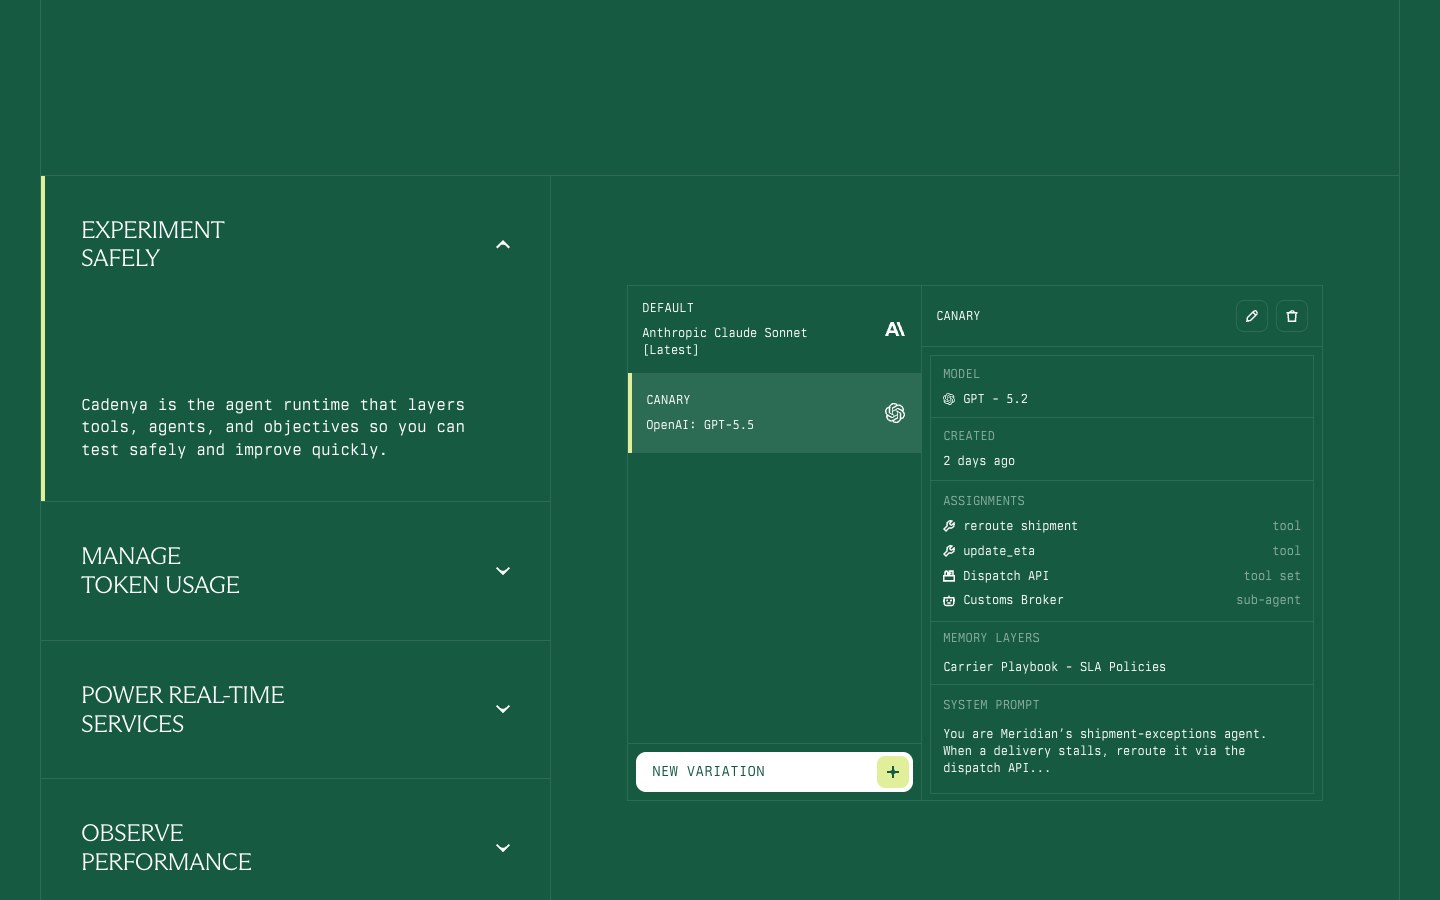The height and width of the screenshot is (900, 1440).
Task: Select the Default variation with Anthropic Claude Sonnet
Action: click(x=774, y=329)
